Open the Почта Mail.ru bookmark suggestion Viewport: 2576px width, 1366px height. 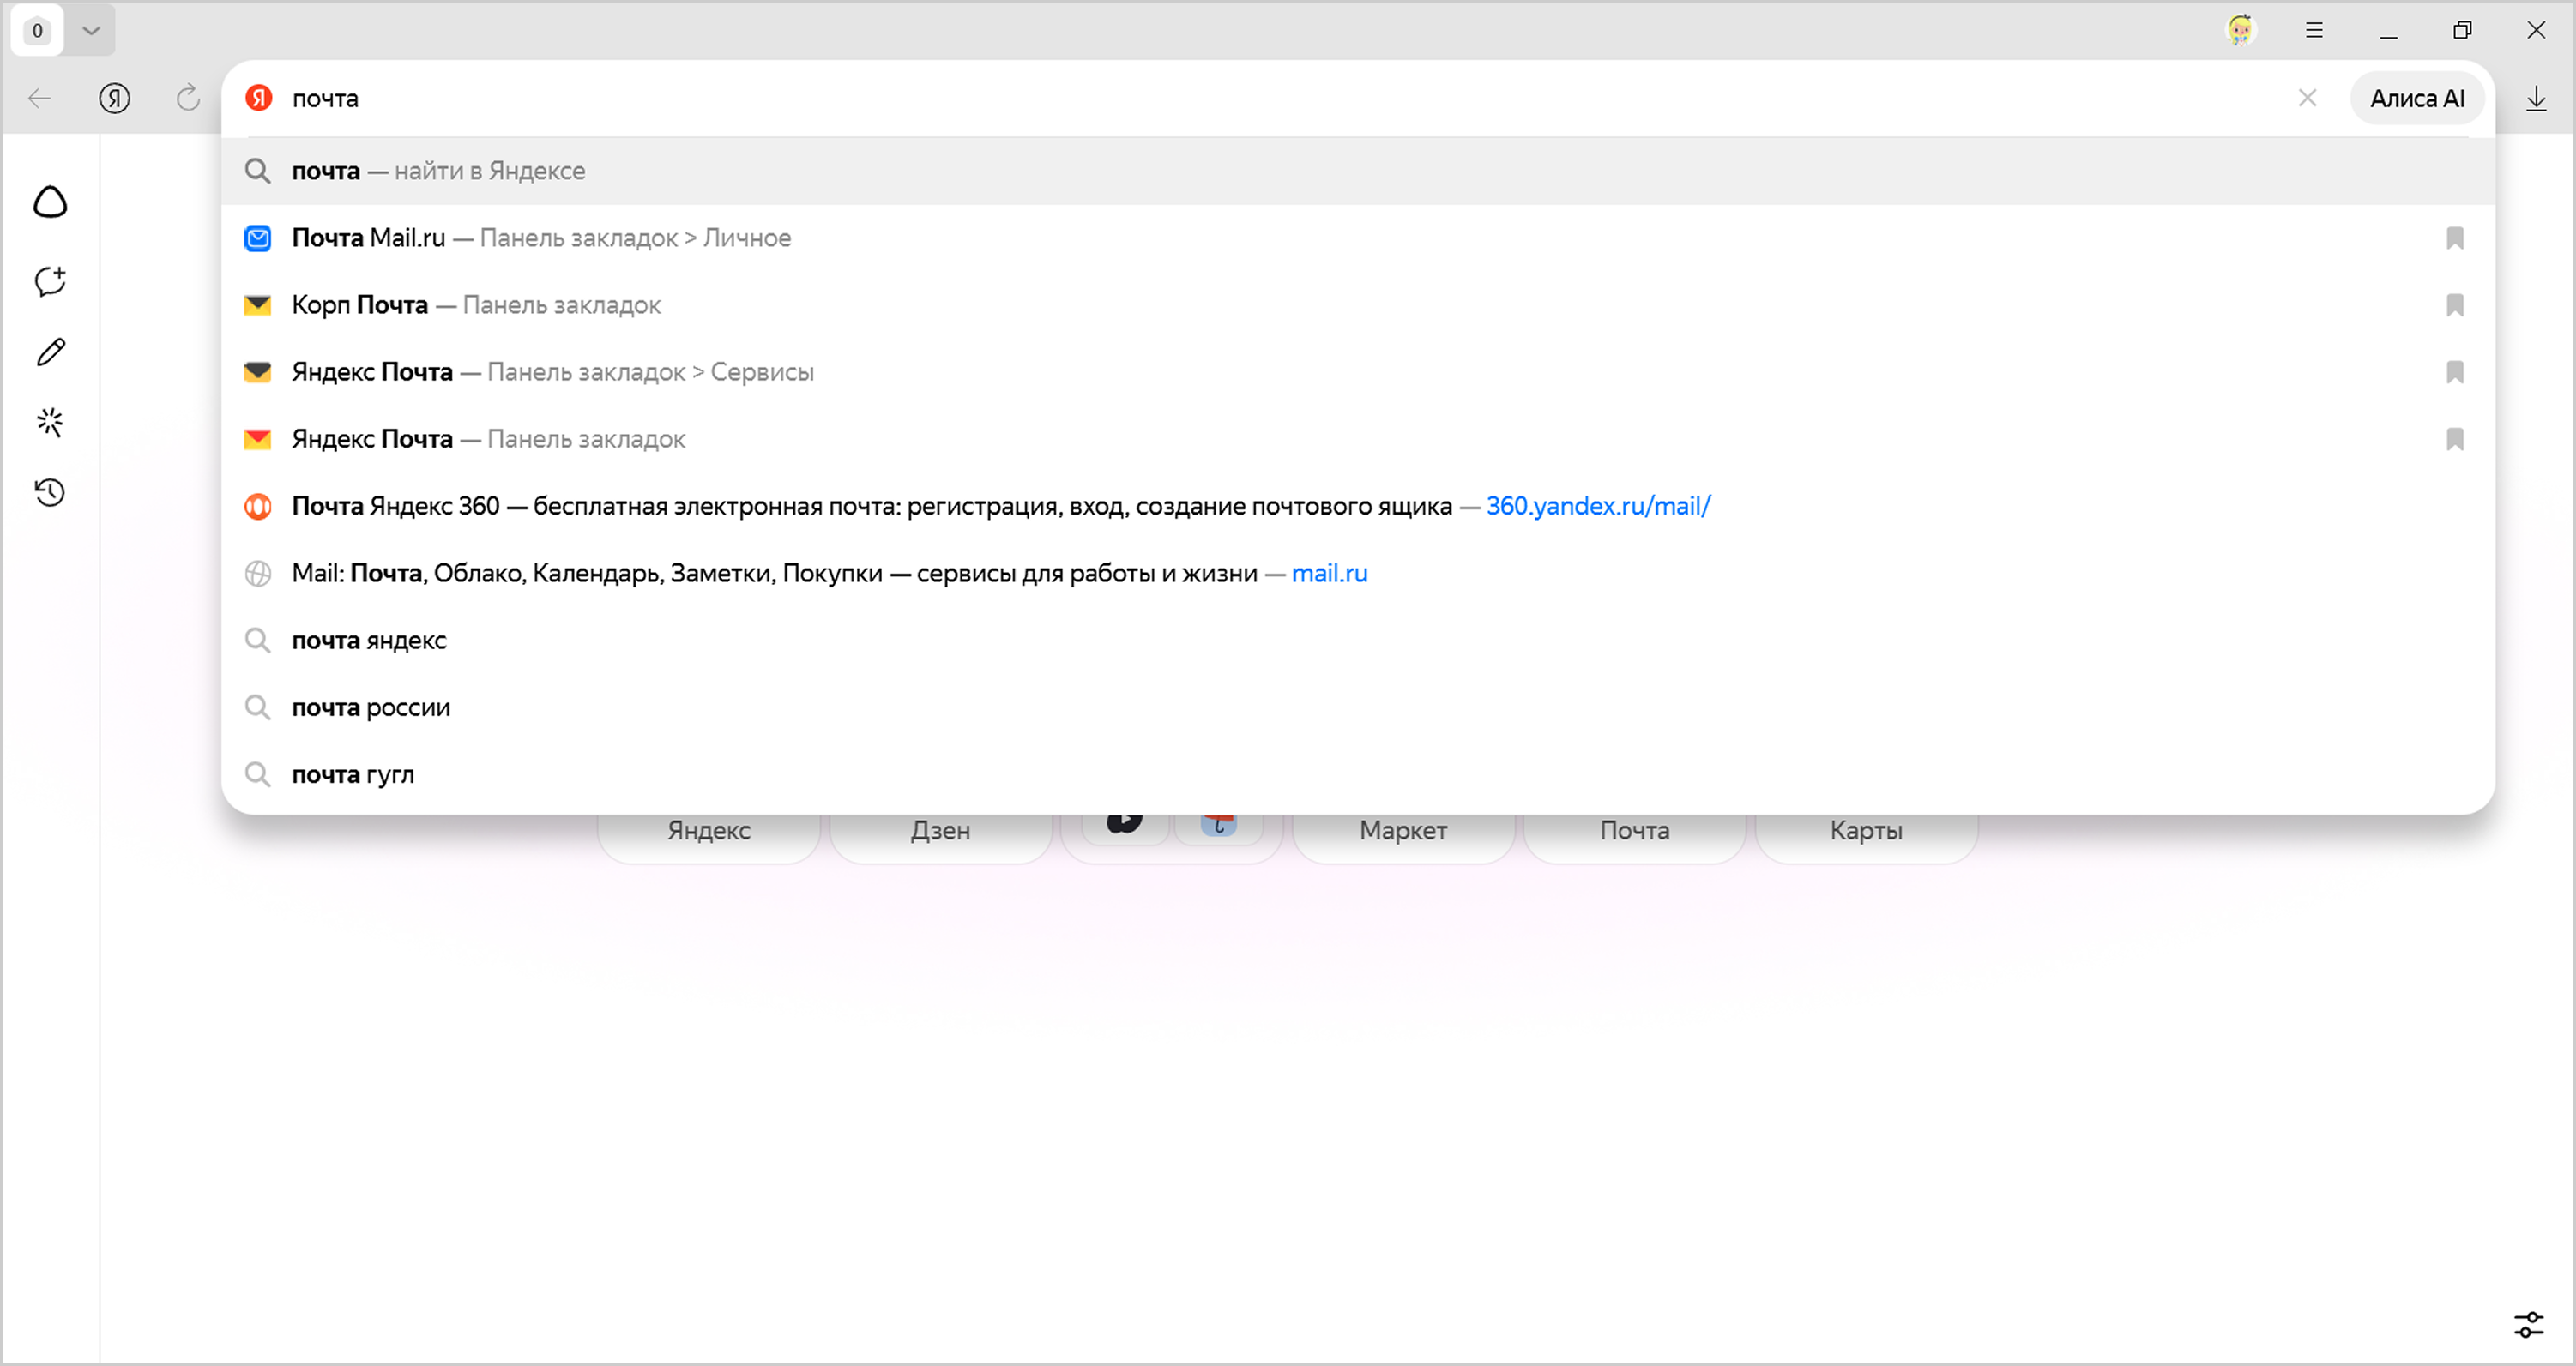(1358, 238)
